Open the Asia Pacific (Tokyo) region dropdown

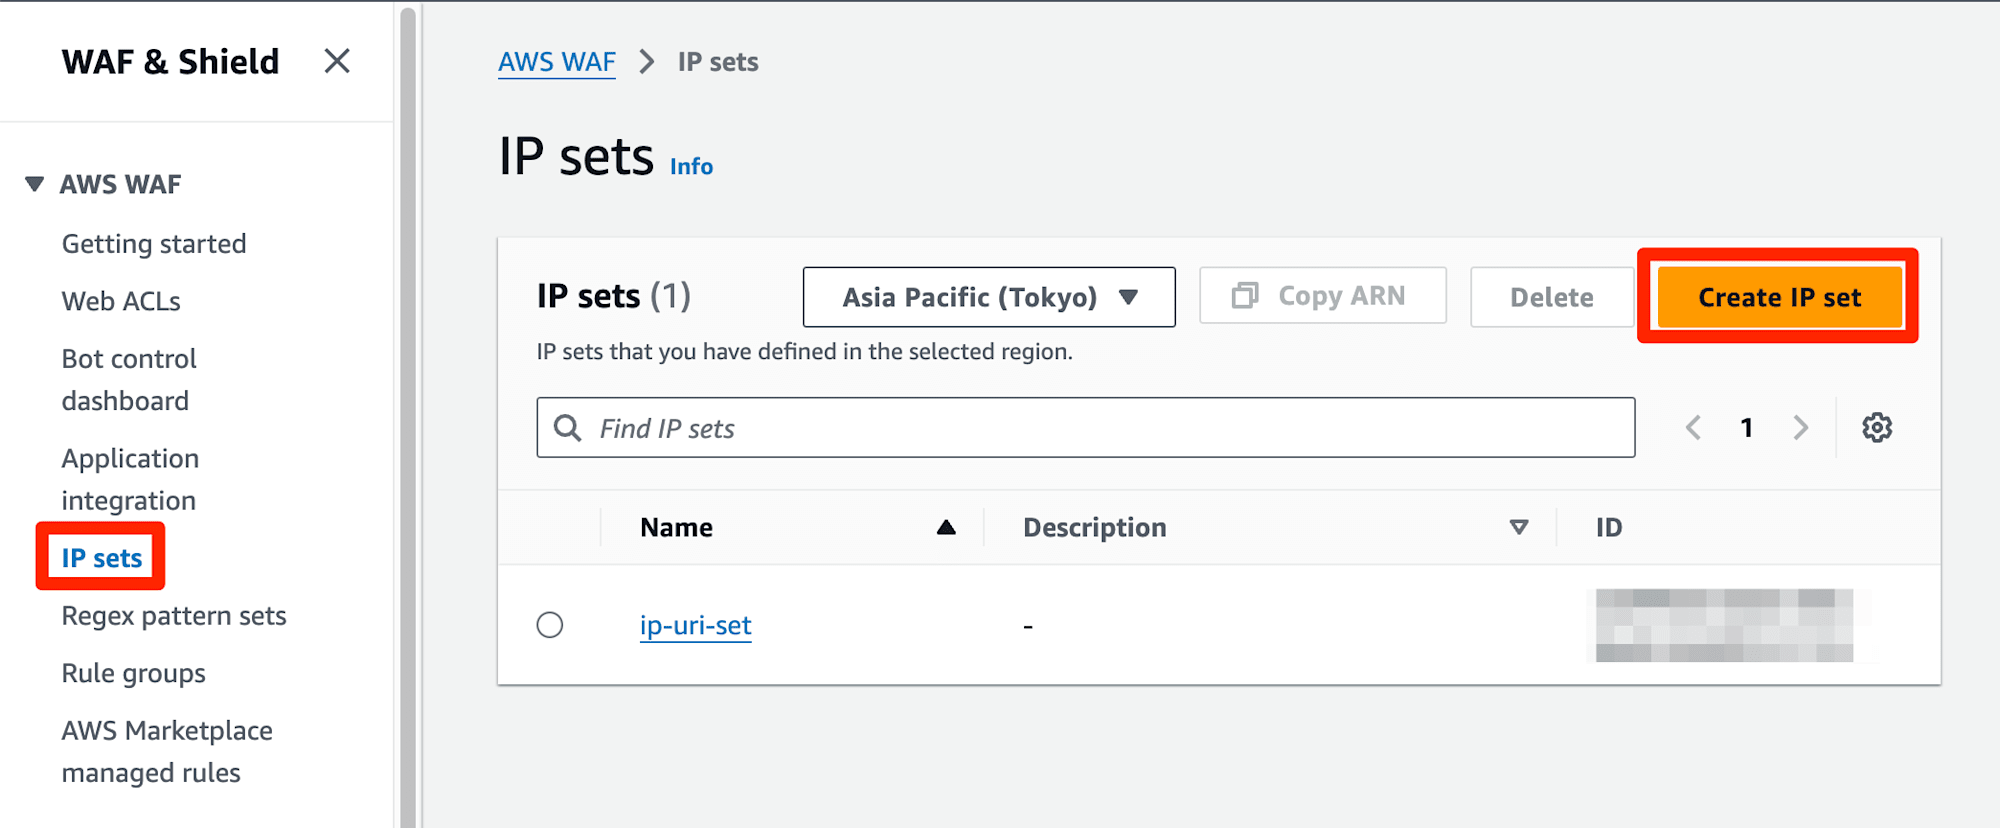click(989, 297)
